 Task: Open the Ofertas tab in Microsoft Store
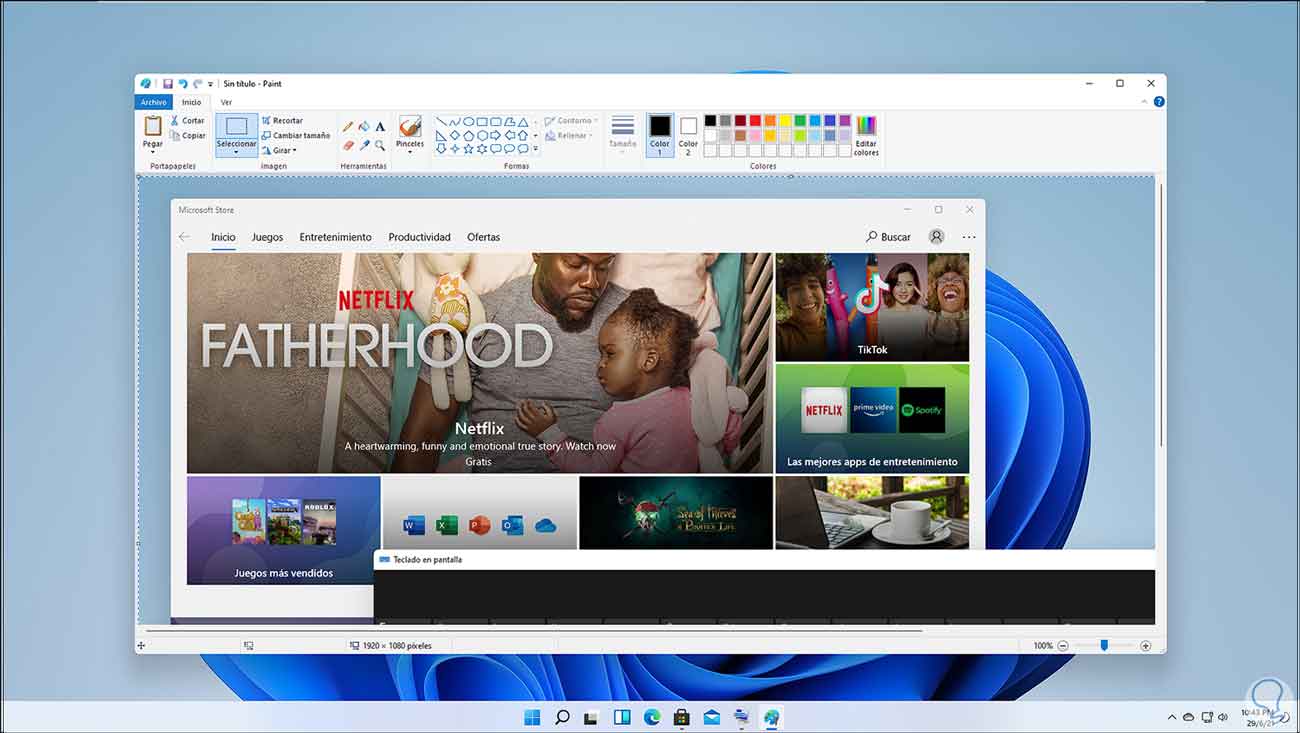(x=483, y=237)
